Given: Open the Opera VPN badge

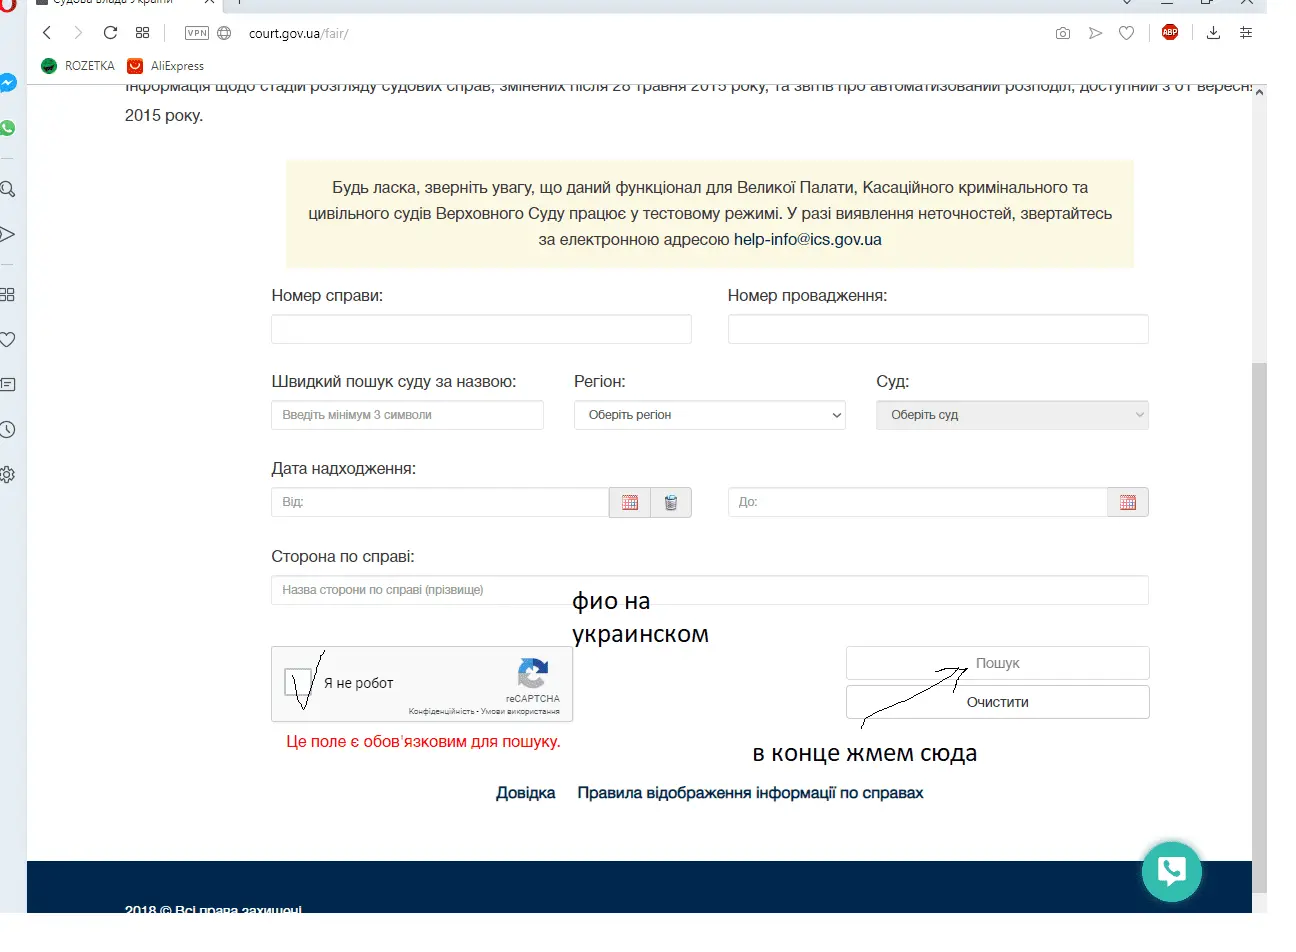Looking at the screenshot, I should pyautogui.click(x=197, y=33).
